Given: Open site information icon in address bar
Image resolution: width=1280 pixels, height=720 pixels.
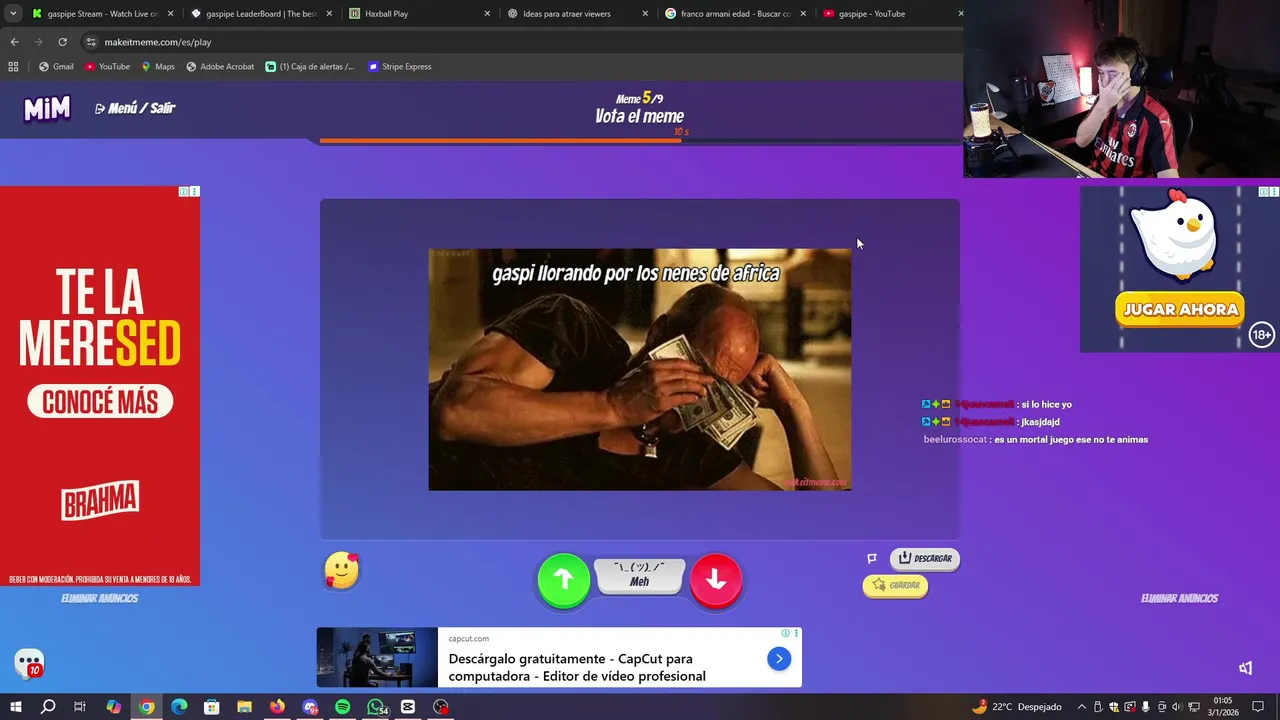Looking at the screenshot, I should click(91, 42).
